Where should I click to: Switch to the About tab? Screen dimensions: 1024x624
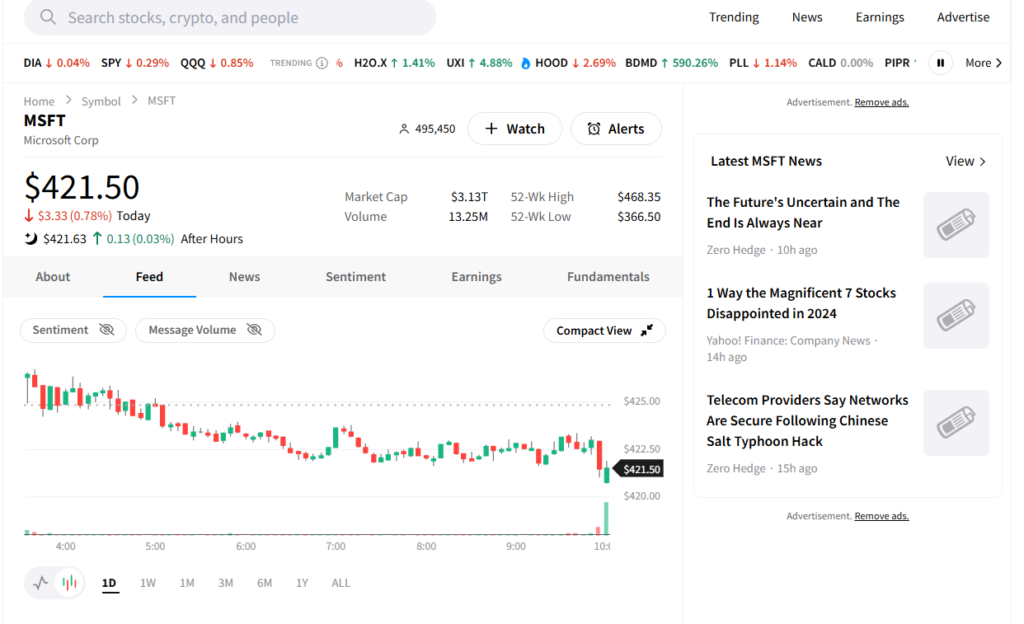tap(52, 277)
